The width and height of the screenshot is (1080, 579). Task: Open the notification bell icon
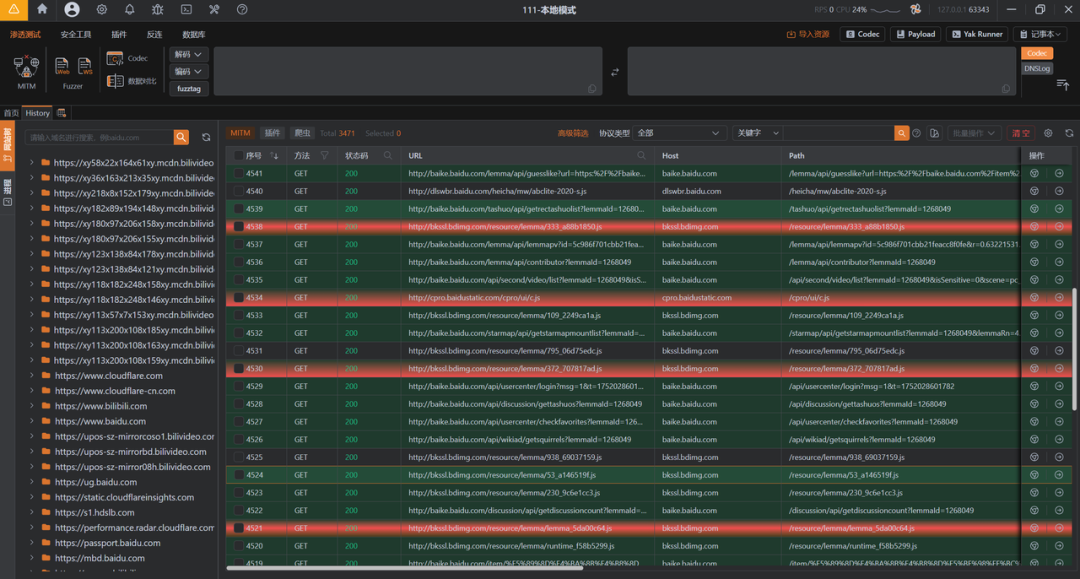pos(129,10)
